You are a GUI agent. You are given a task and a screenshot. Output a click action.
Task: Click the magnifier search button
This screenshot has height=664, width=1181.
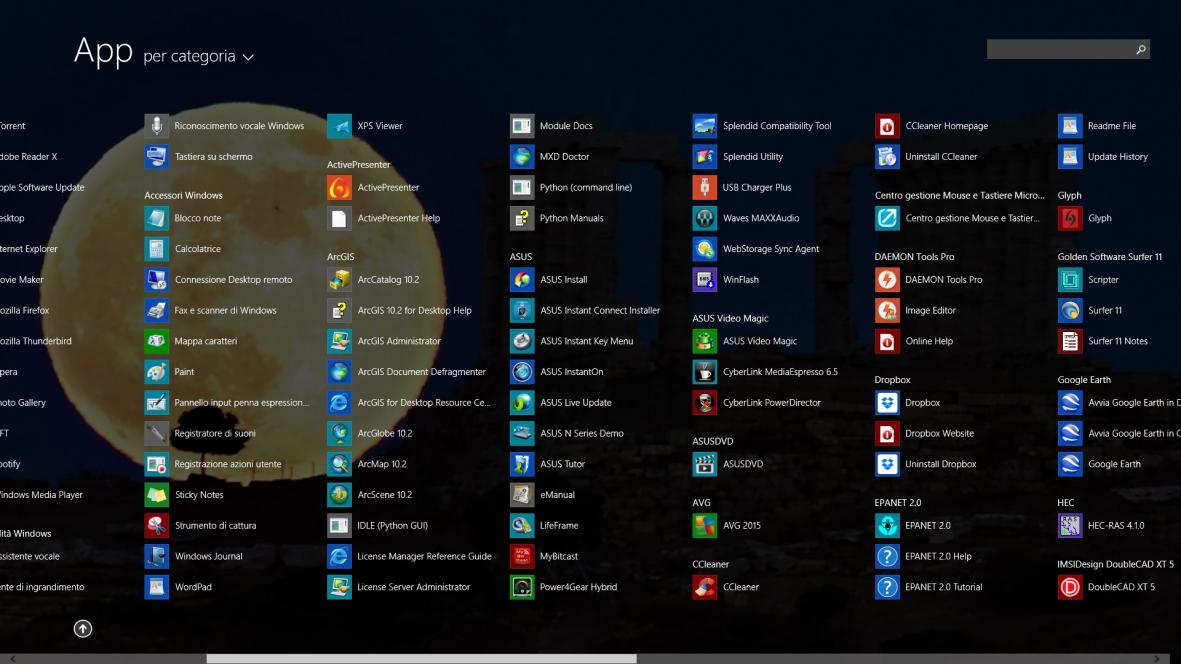click(1140, 49)
